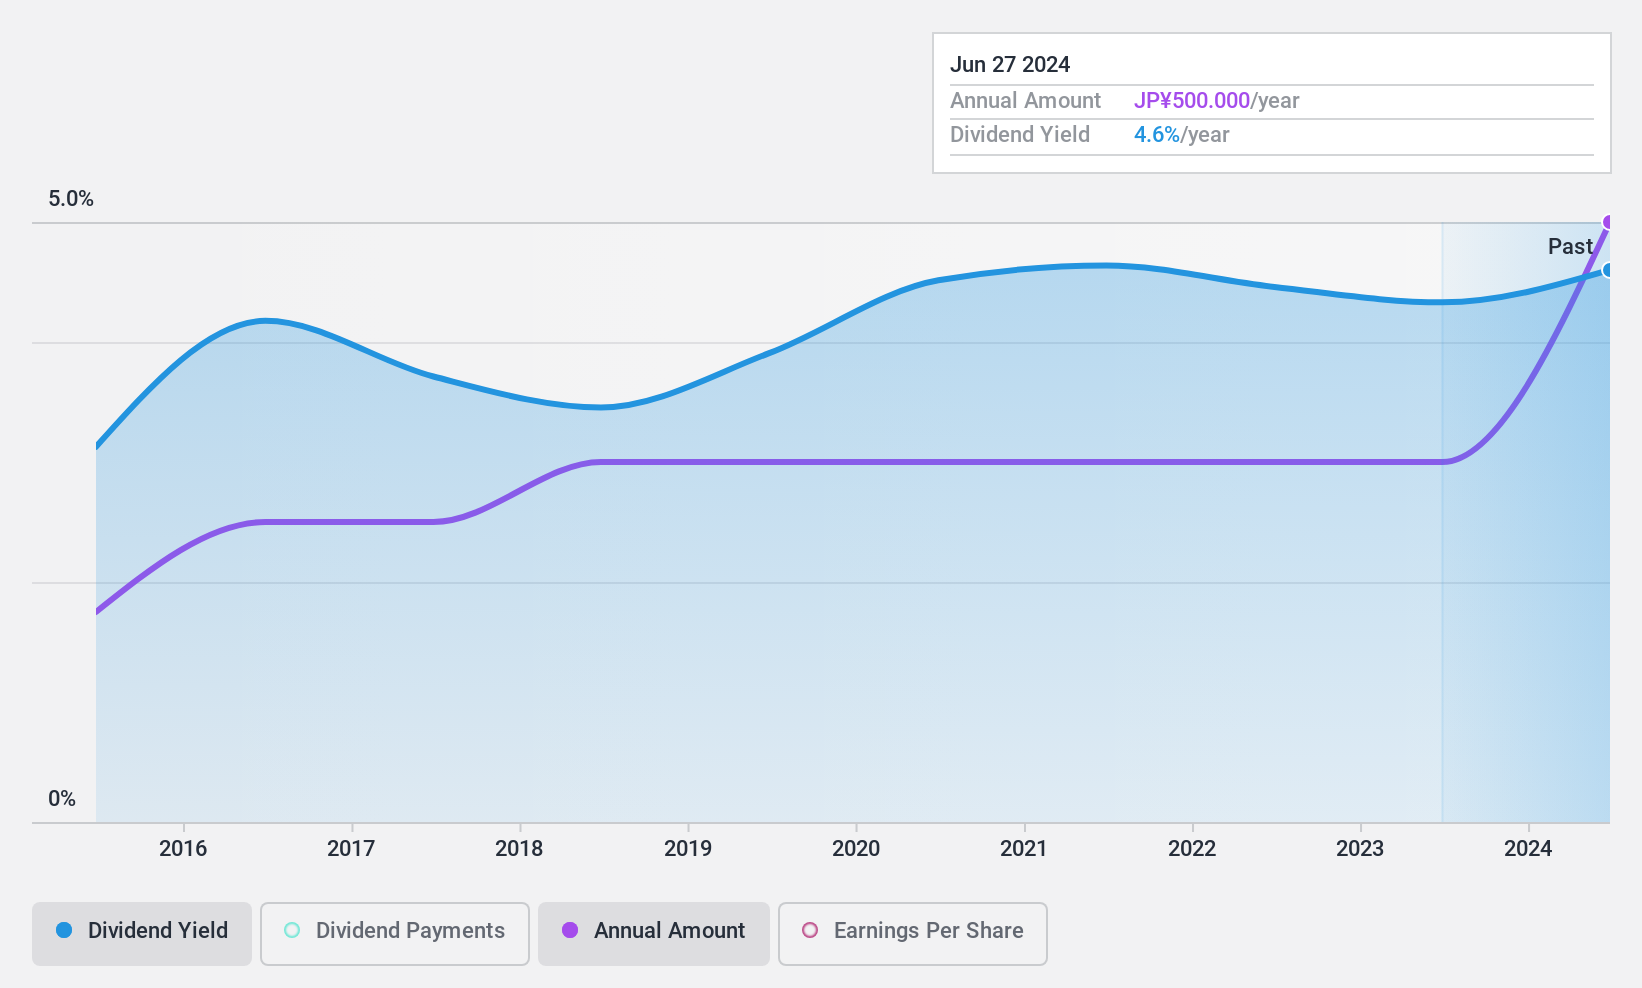Click the 2021 x-axis label
The height and width of the screenshot is (988, 1642).
(x=1024, y=849)
